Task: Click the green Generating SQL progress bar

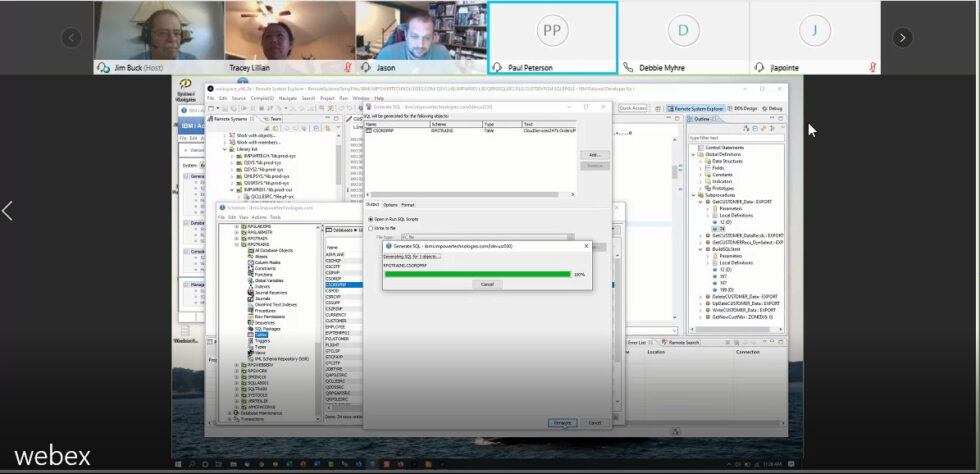Action: pos(476,274)
